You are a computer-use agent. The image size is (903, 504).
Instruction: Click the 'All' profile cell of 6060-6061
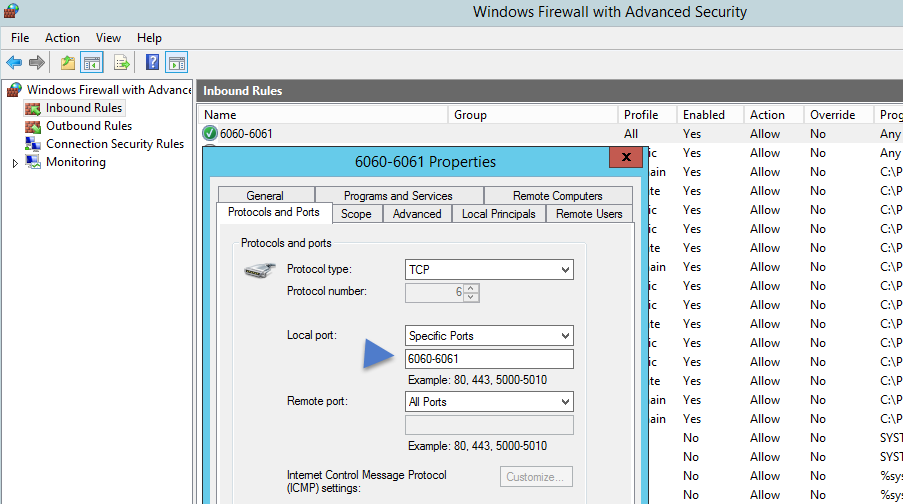tap(631, 134)
